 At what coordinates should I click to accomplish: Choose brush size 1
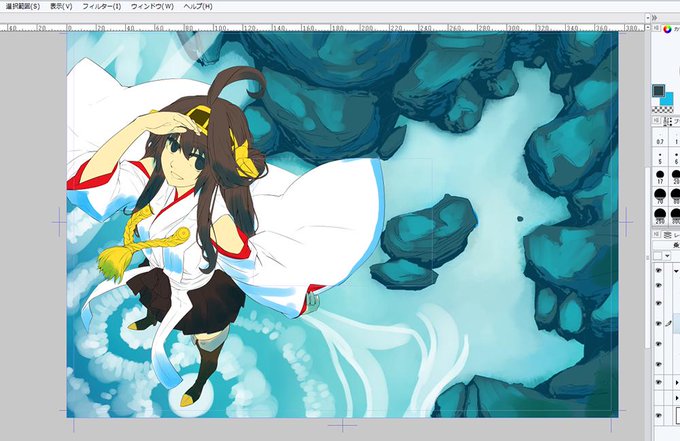[x=675, y=139]
